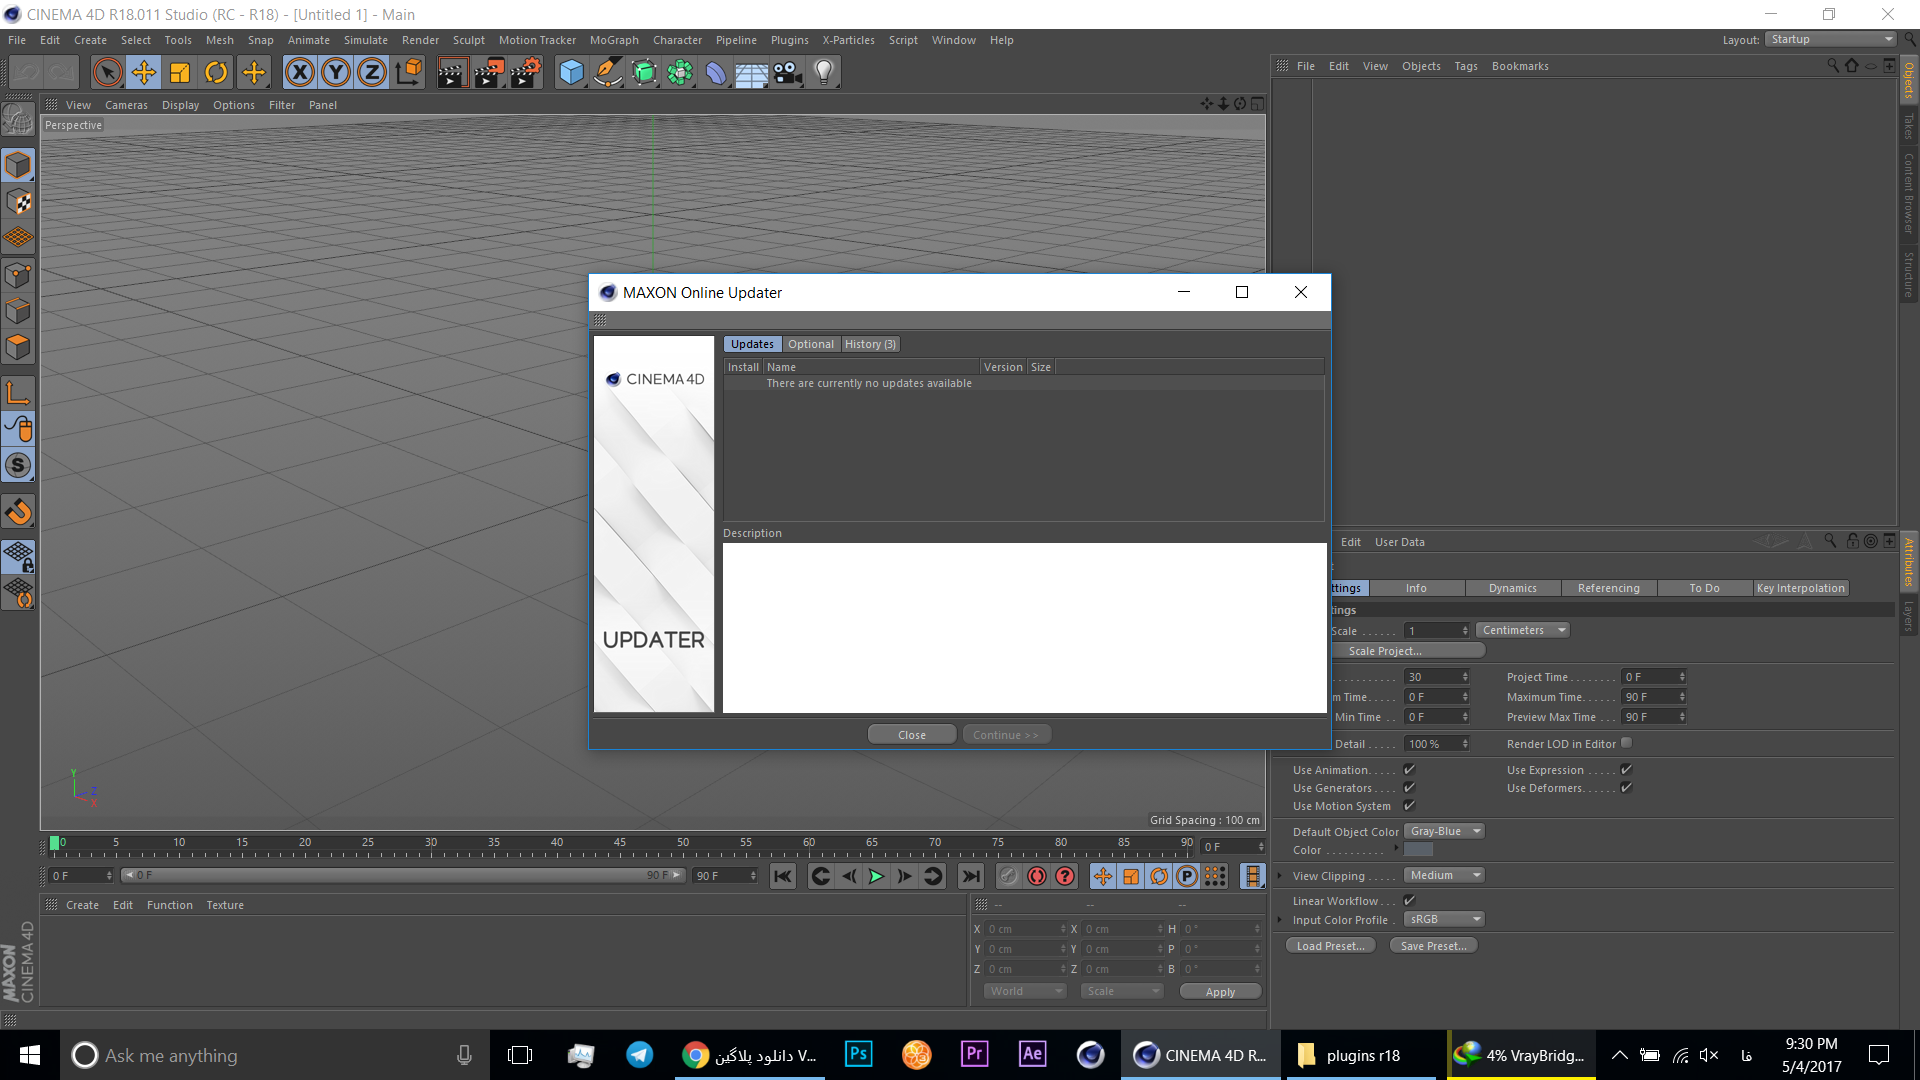Viewport: 1920px width, 1080px height.
Task: Switch to Optional tab in updater
Action: pos(811,344)
